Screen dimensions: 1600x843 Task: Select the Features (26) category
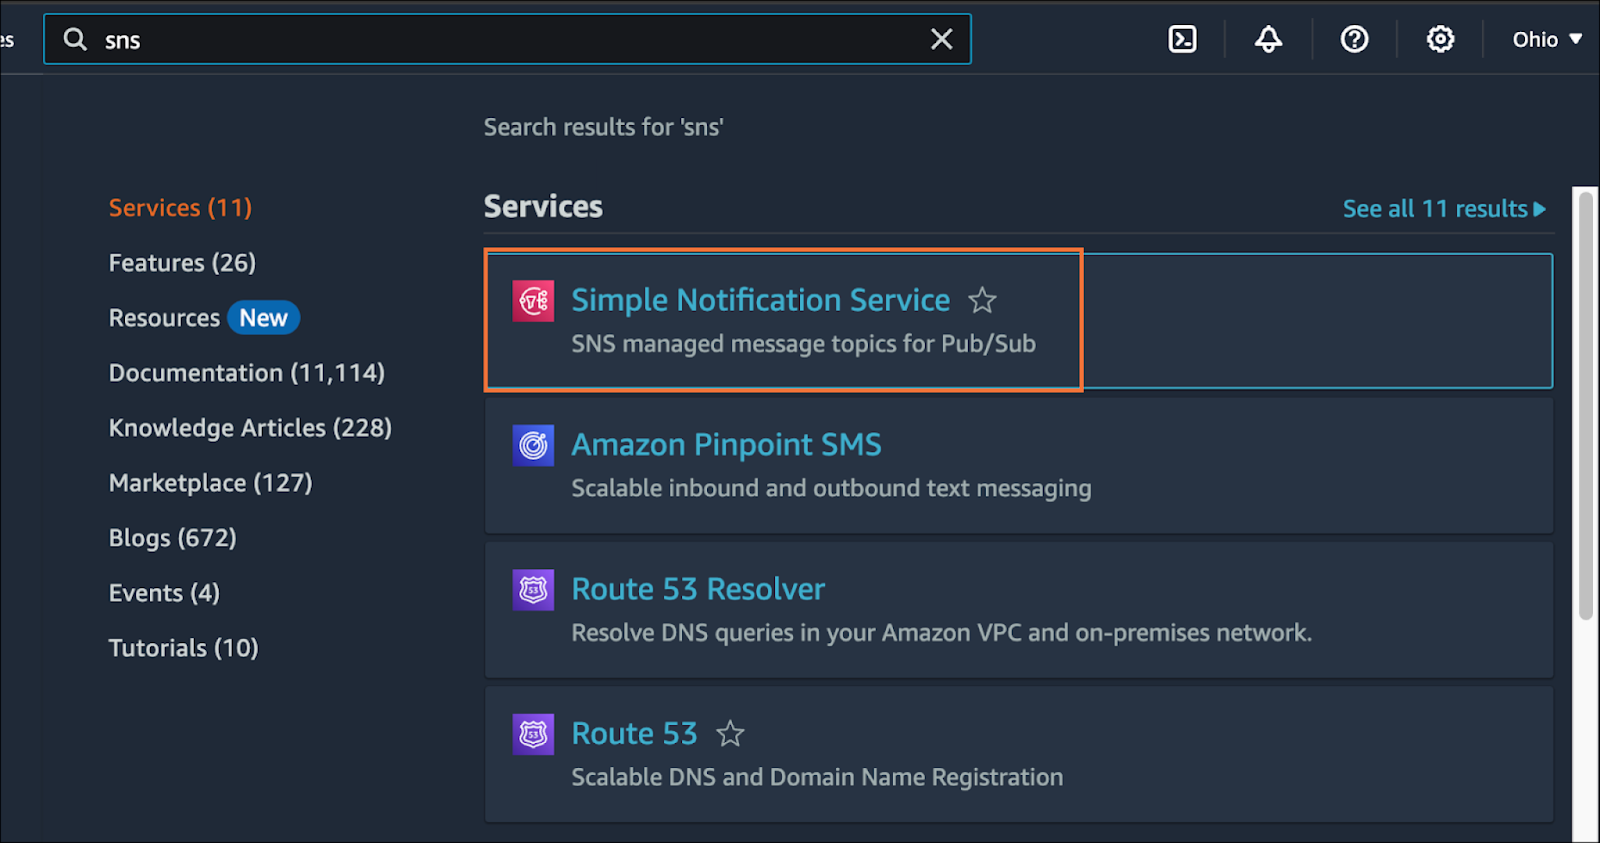[182, 263]
